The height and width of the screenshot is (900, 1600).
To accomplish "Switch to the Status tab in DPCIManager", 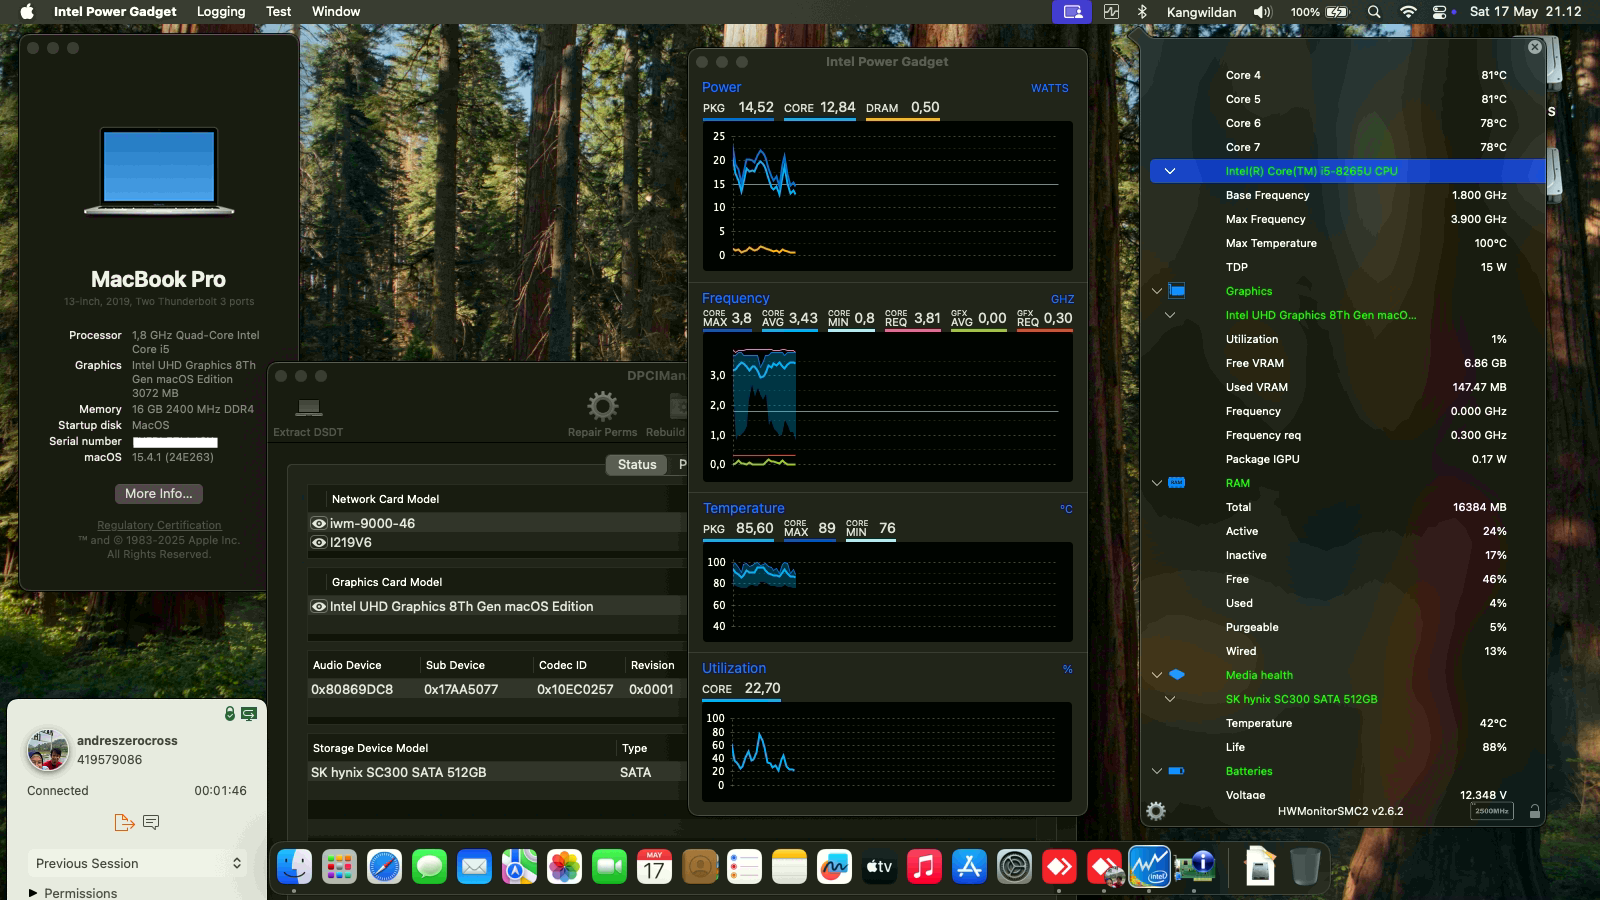I will 636,464.
